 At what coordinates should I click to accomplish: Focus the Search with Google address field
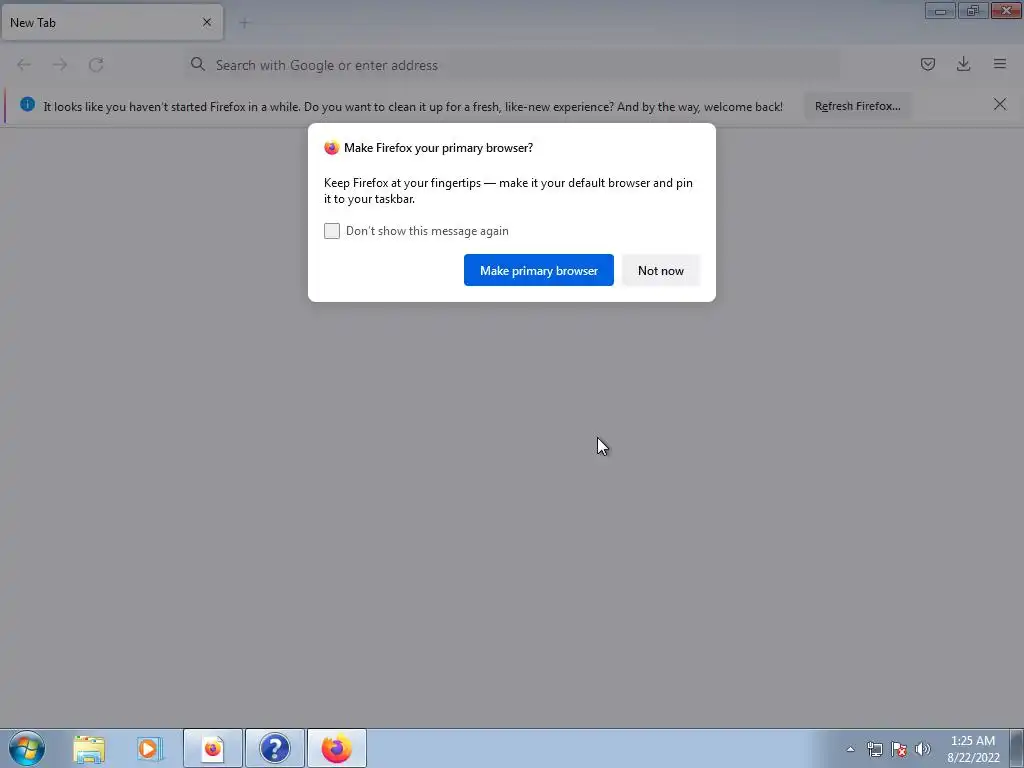click(x=512, y=65)
